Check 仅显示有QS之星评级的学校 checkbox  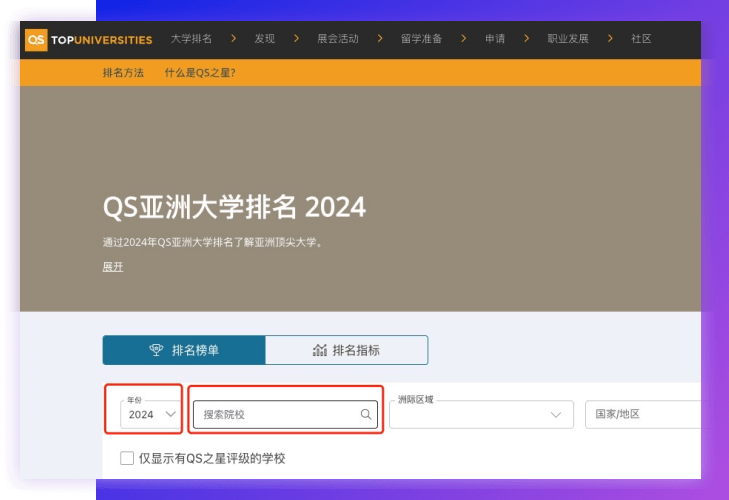pos(127,458)
